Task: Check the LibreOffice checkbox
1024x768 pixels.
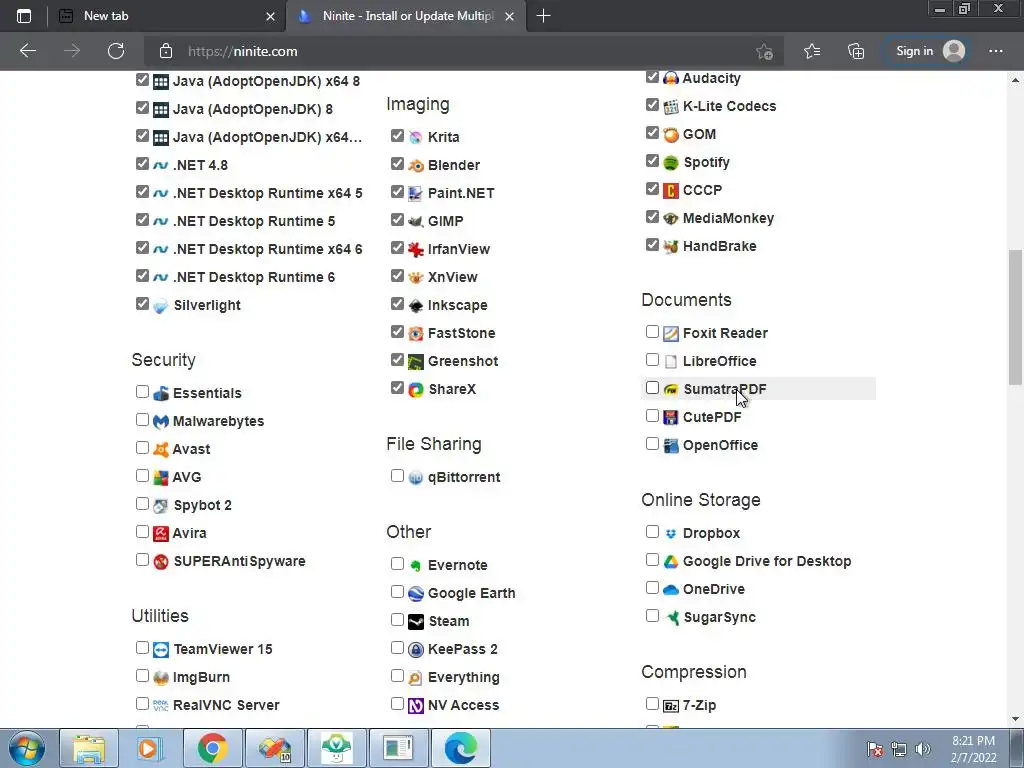Action: 652,360
